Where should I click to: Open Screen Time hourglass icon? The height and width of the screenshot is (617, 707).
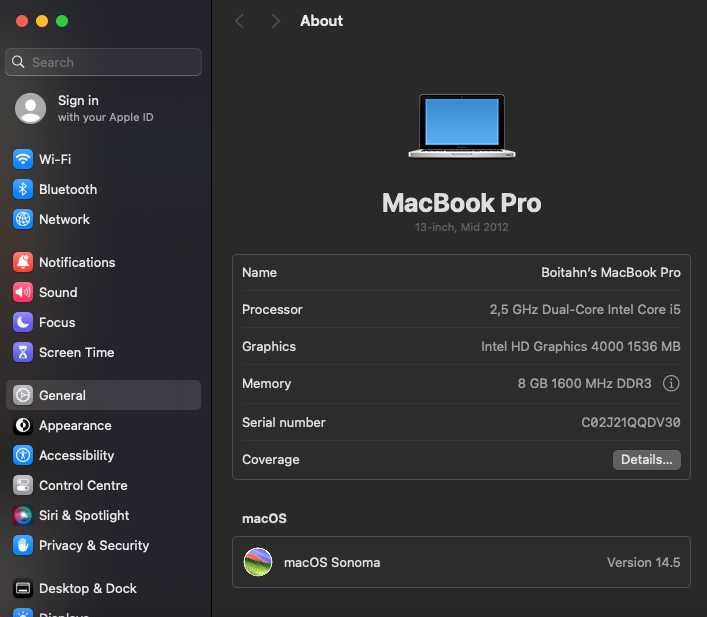click(x=23, y=352)
